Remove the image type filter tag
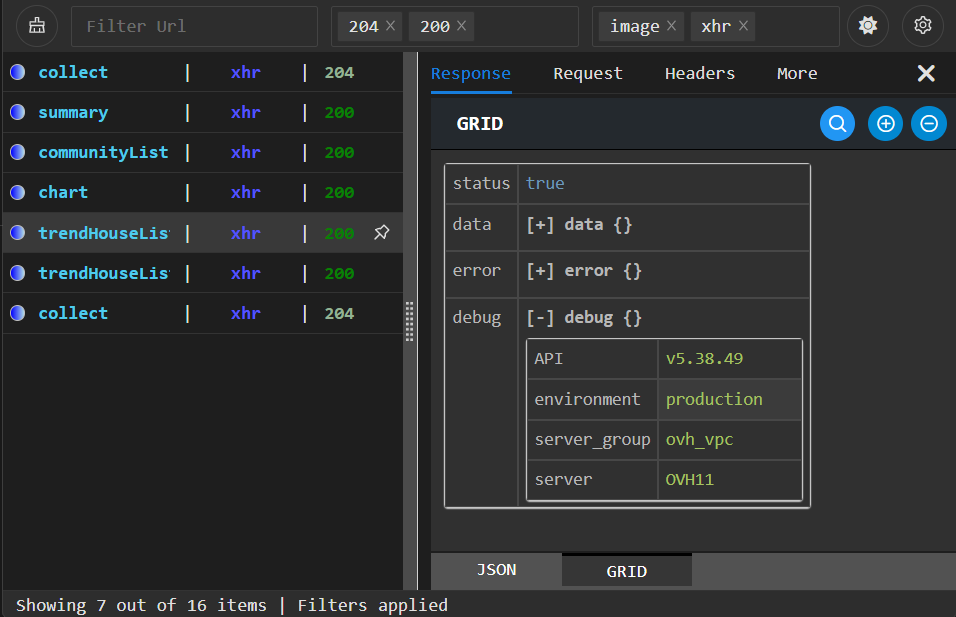 671,26
